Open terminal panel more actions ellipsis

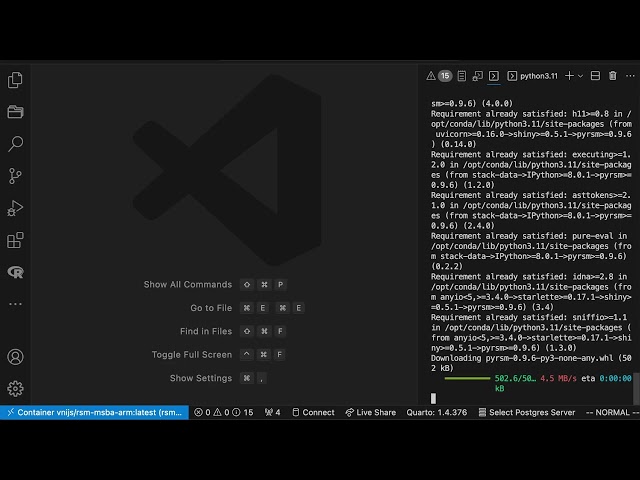pos(630,76)
